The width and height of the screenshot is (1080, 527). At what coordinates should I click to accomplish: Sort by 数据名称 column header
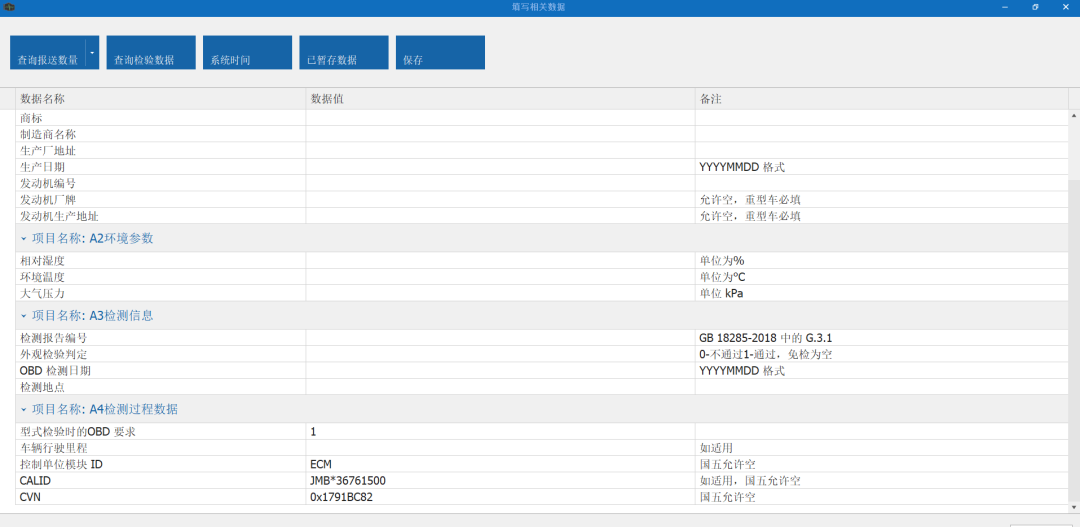160,99
